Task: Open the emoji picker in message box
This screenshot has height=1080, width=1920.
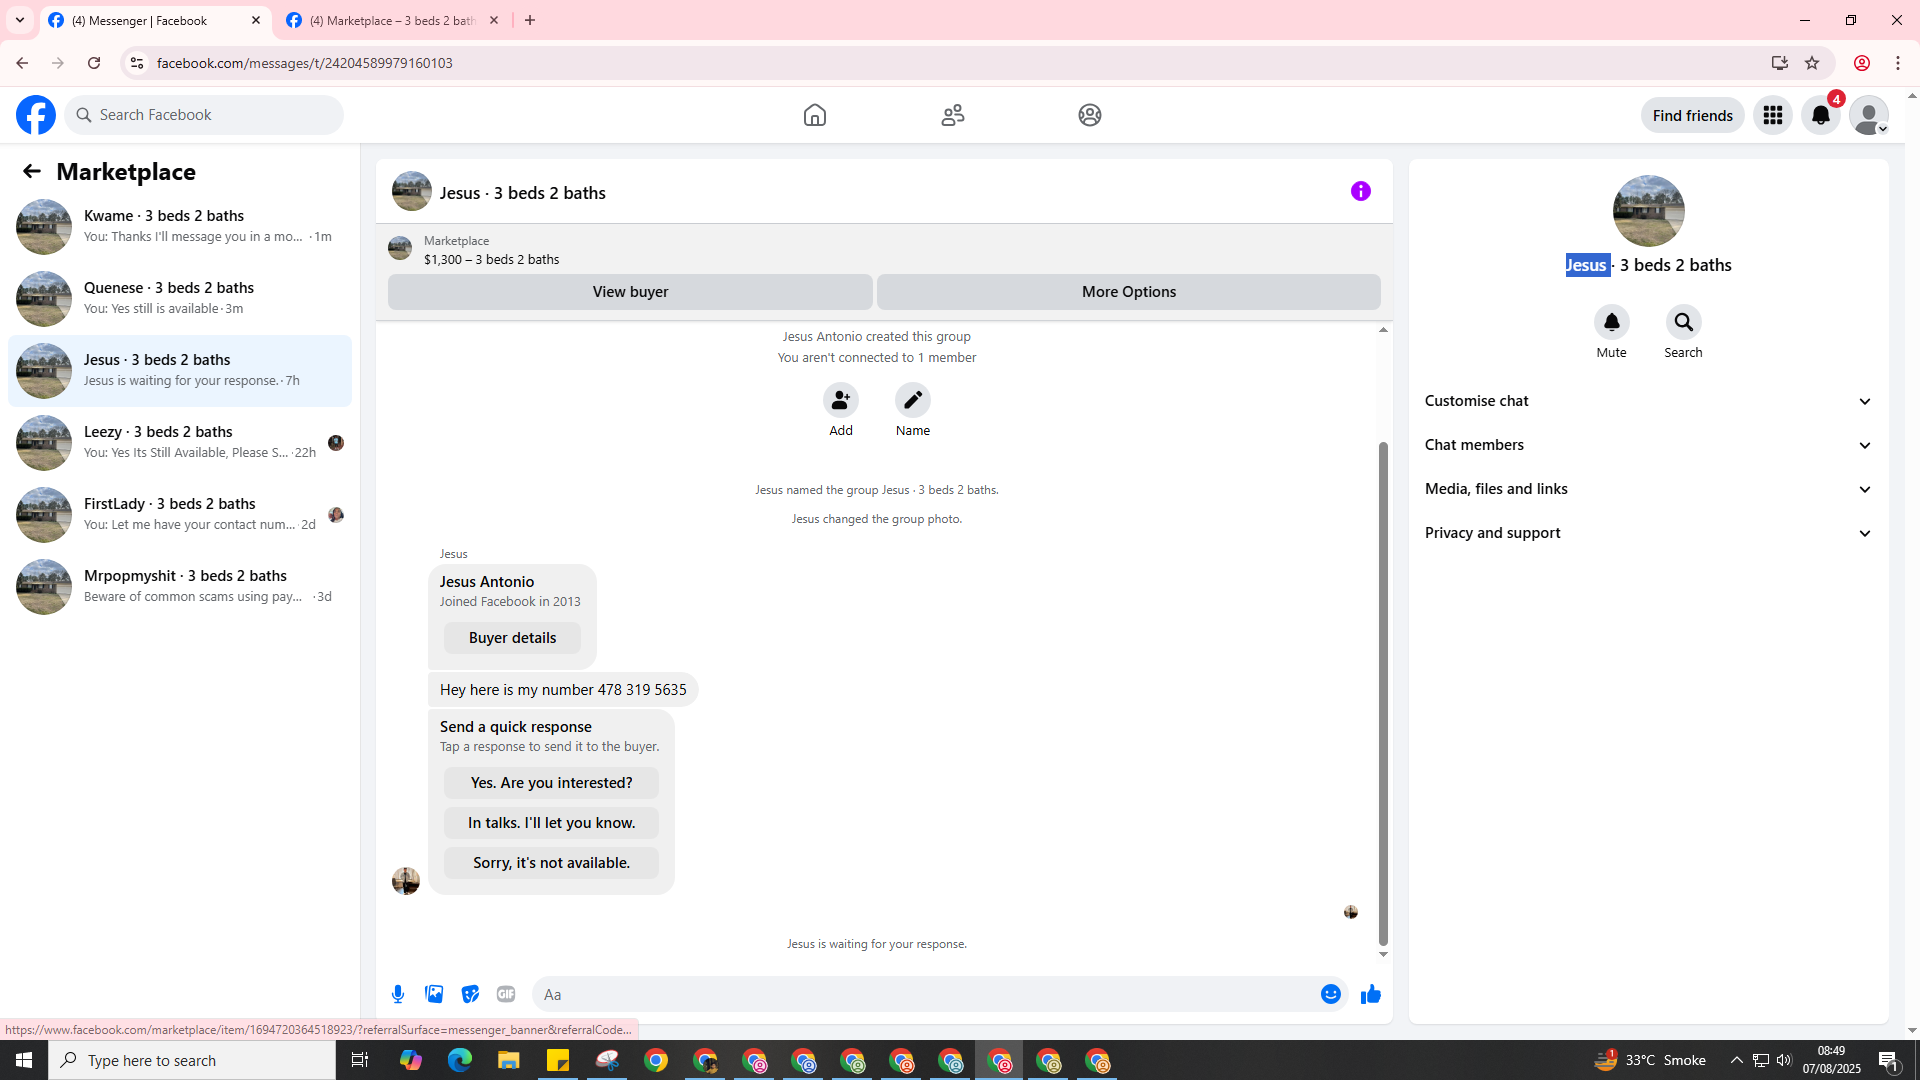Action: [1331, 994]
